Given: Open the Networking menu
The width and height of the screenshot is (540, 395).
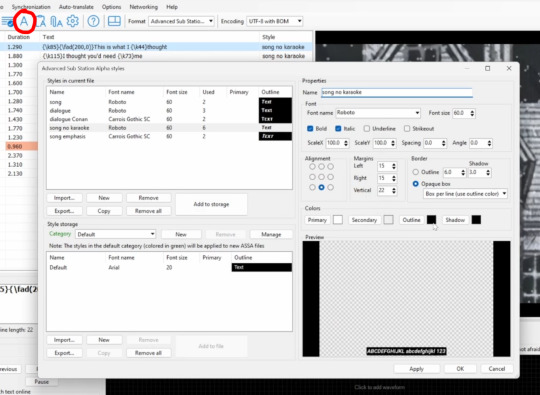Looking at the screenshot, I should pos(144,7).
